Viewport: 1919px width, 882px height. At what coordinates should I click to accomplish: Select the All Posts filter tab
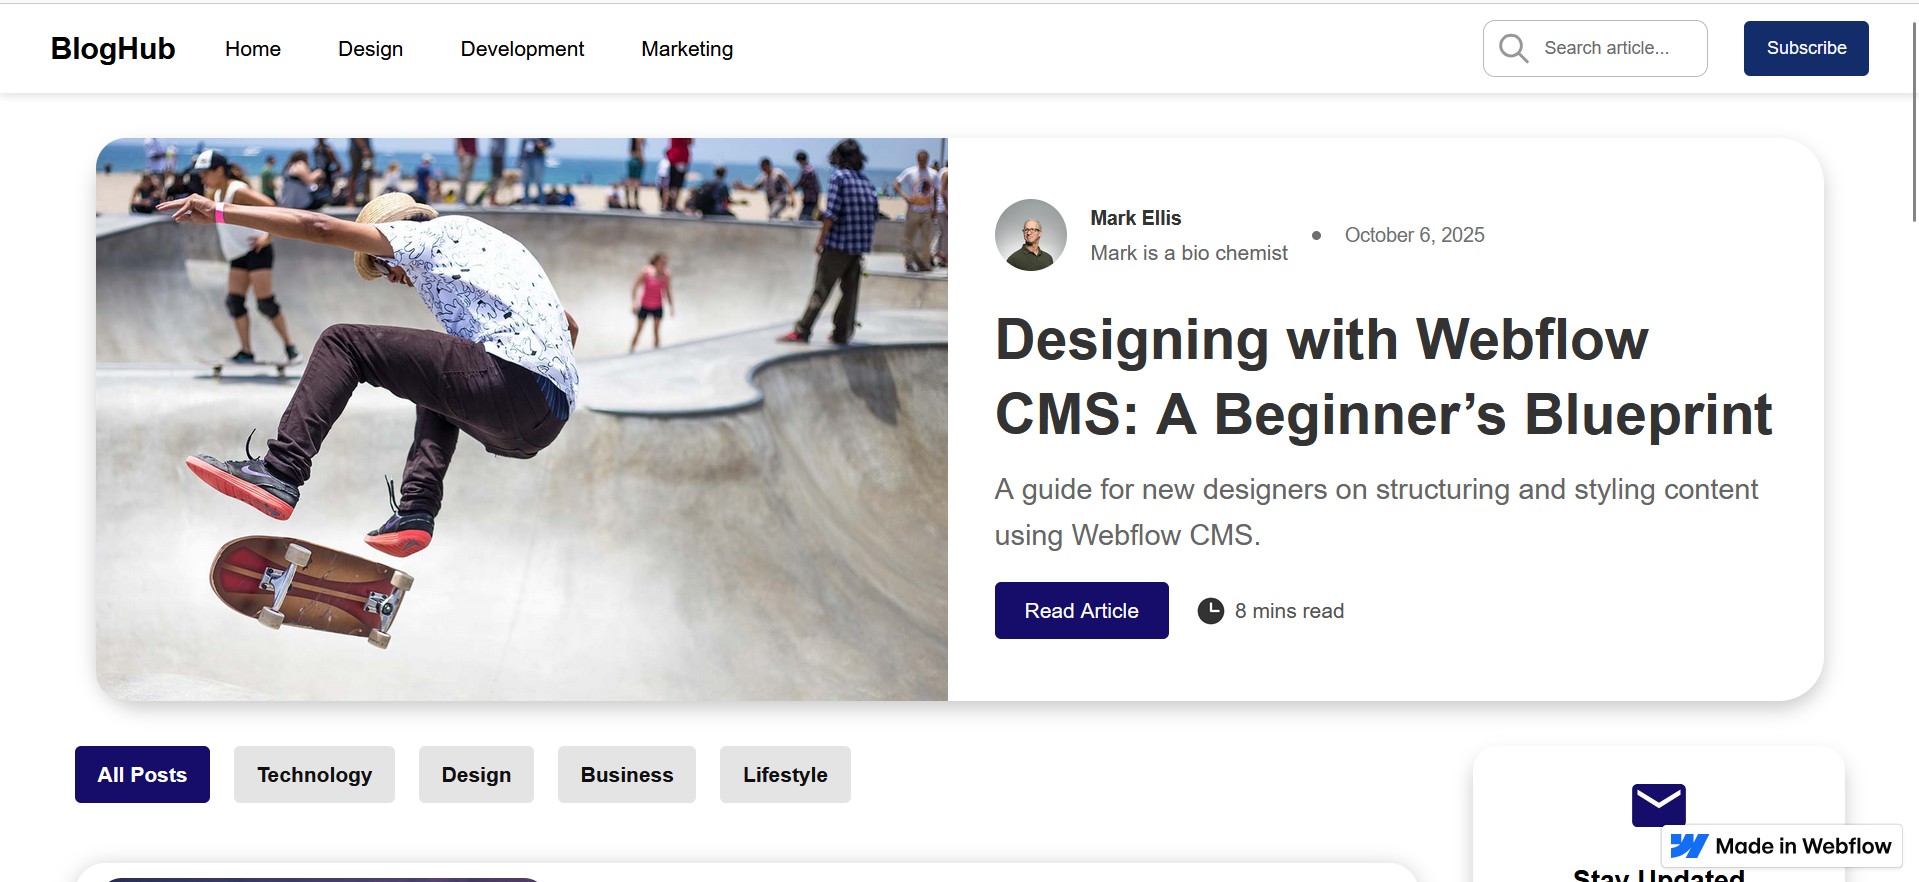[x=142, y=775]
